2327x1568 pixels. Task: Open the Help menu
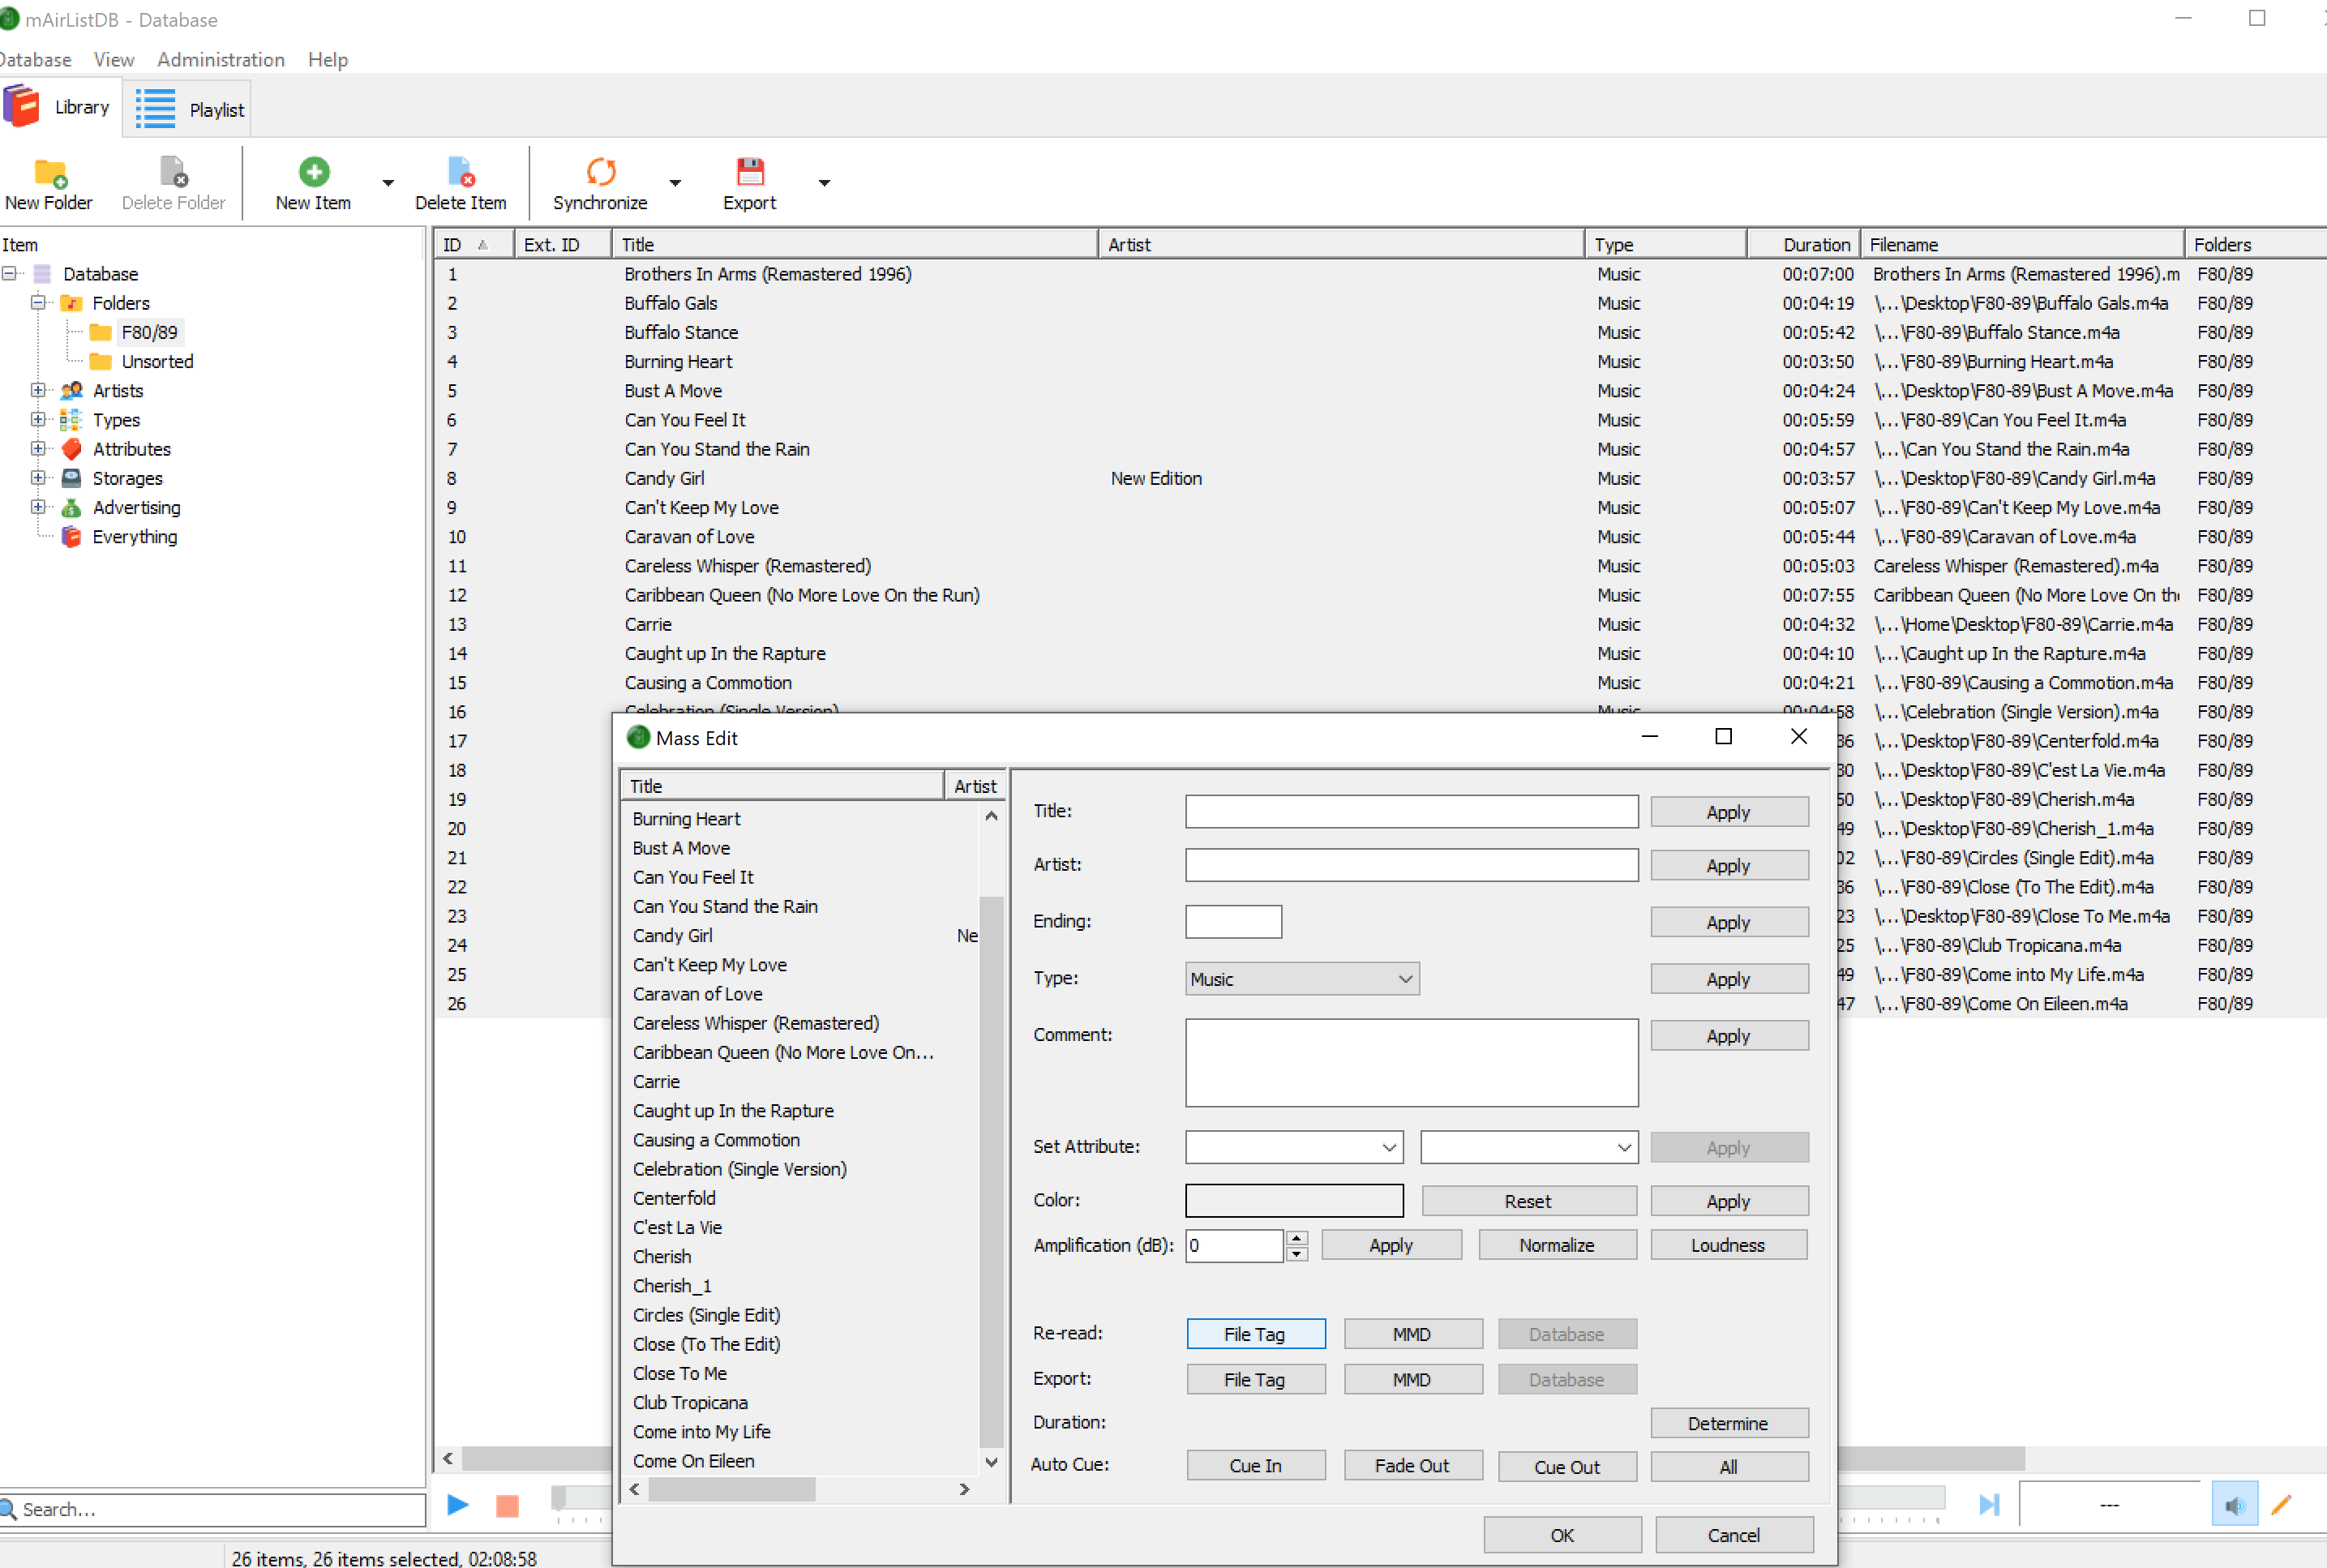pos(328,60)
